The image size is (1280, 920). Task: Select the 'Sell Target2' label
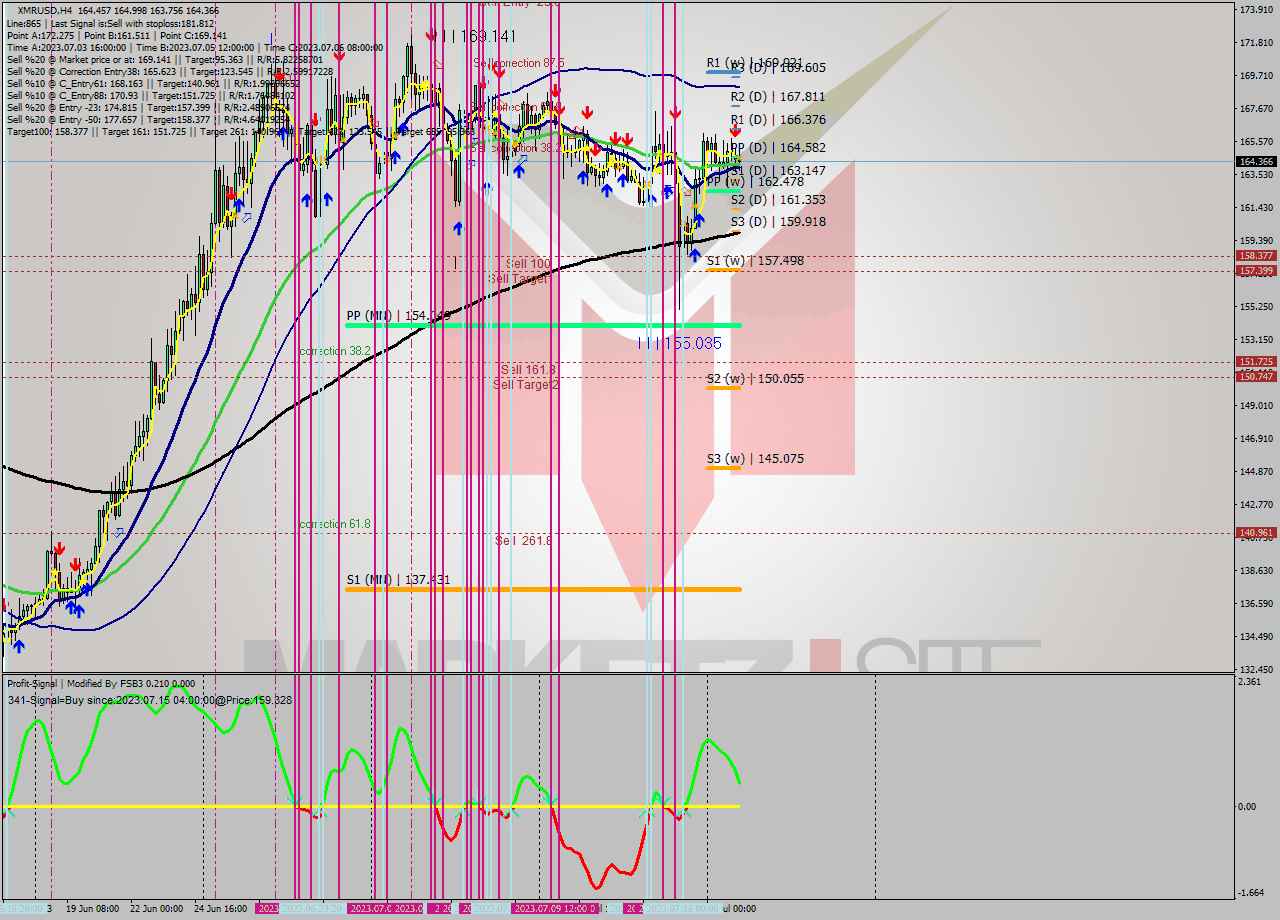pyautogui.click(x=526, y=385)
